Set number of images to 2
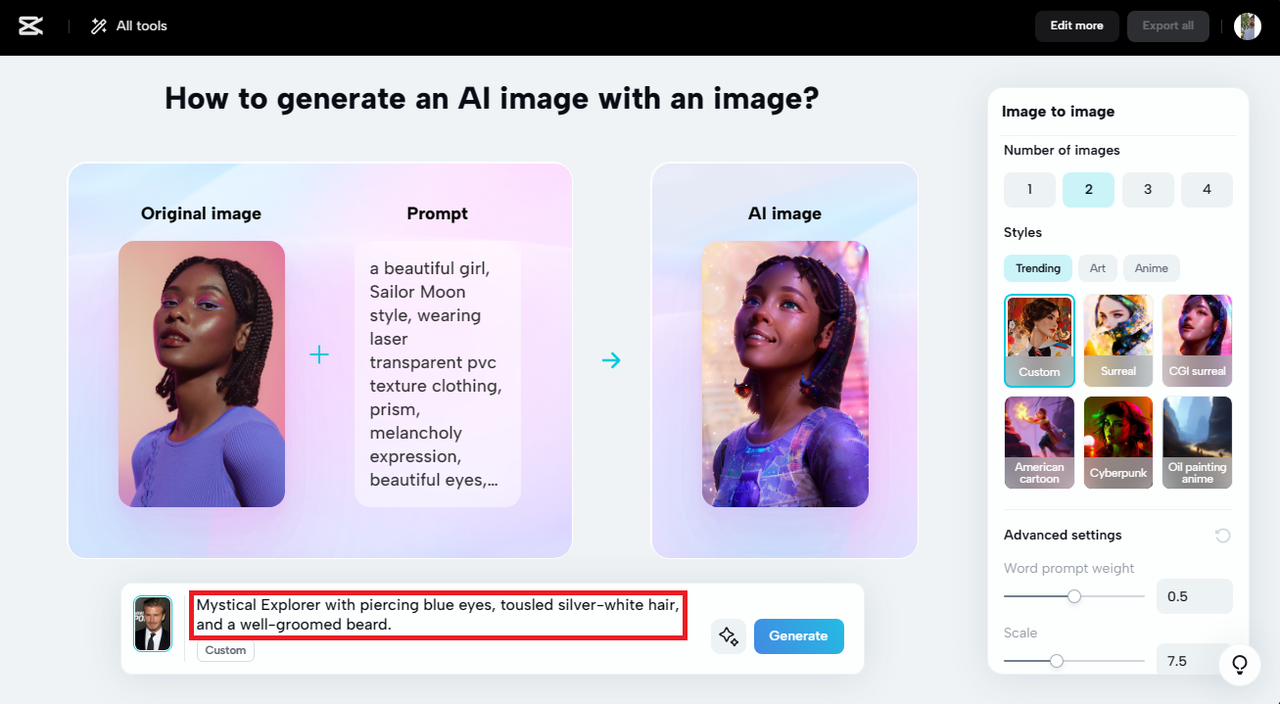The image size is (1280, 704). click(x=1089, y=189)
